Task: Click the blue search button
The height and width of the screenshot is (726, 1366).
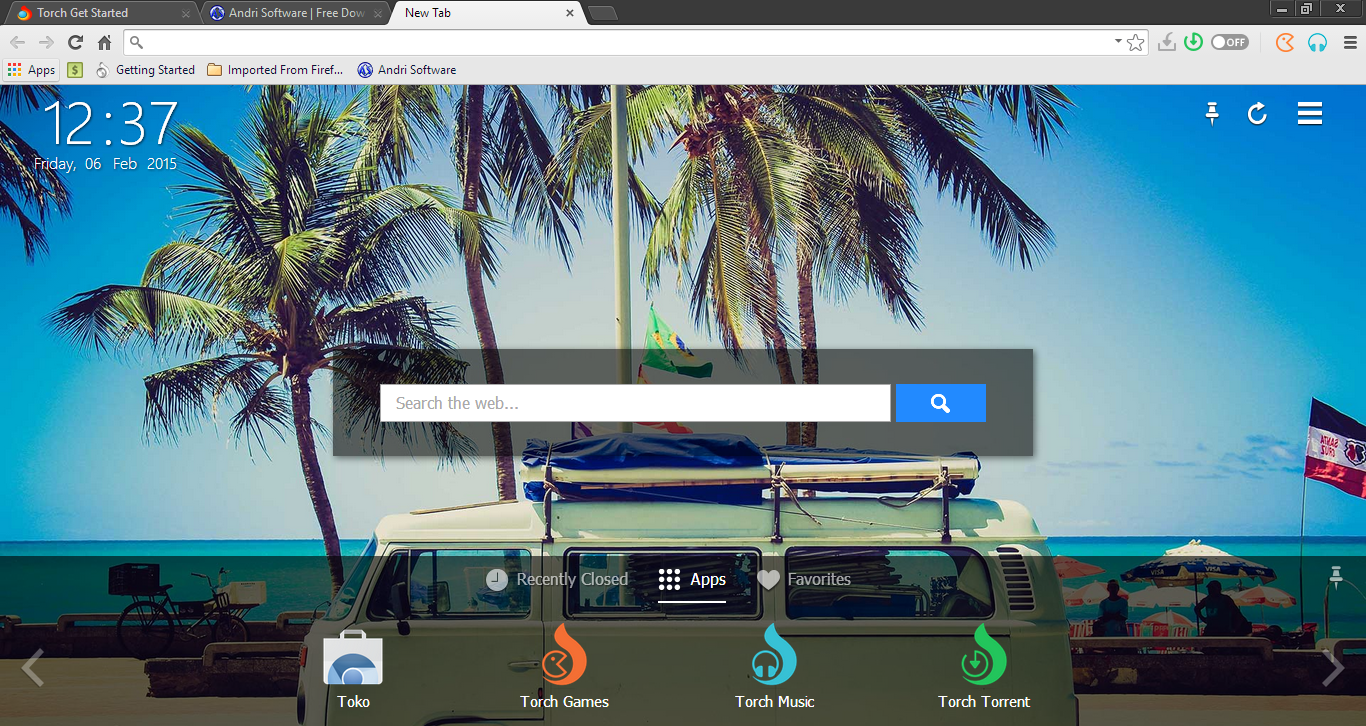Action: point(940,403)
